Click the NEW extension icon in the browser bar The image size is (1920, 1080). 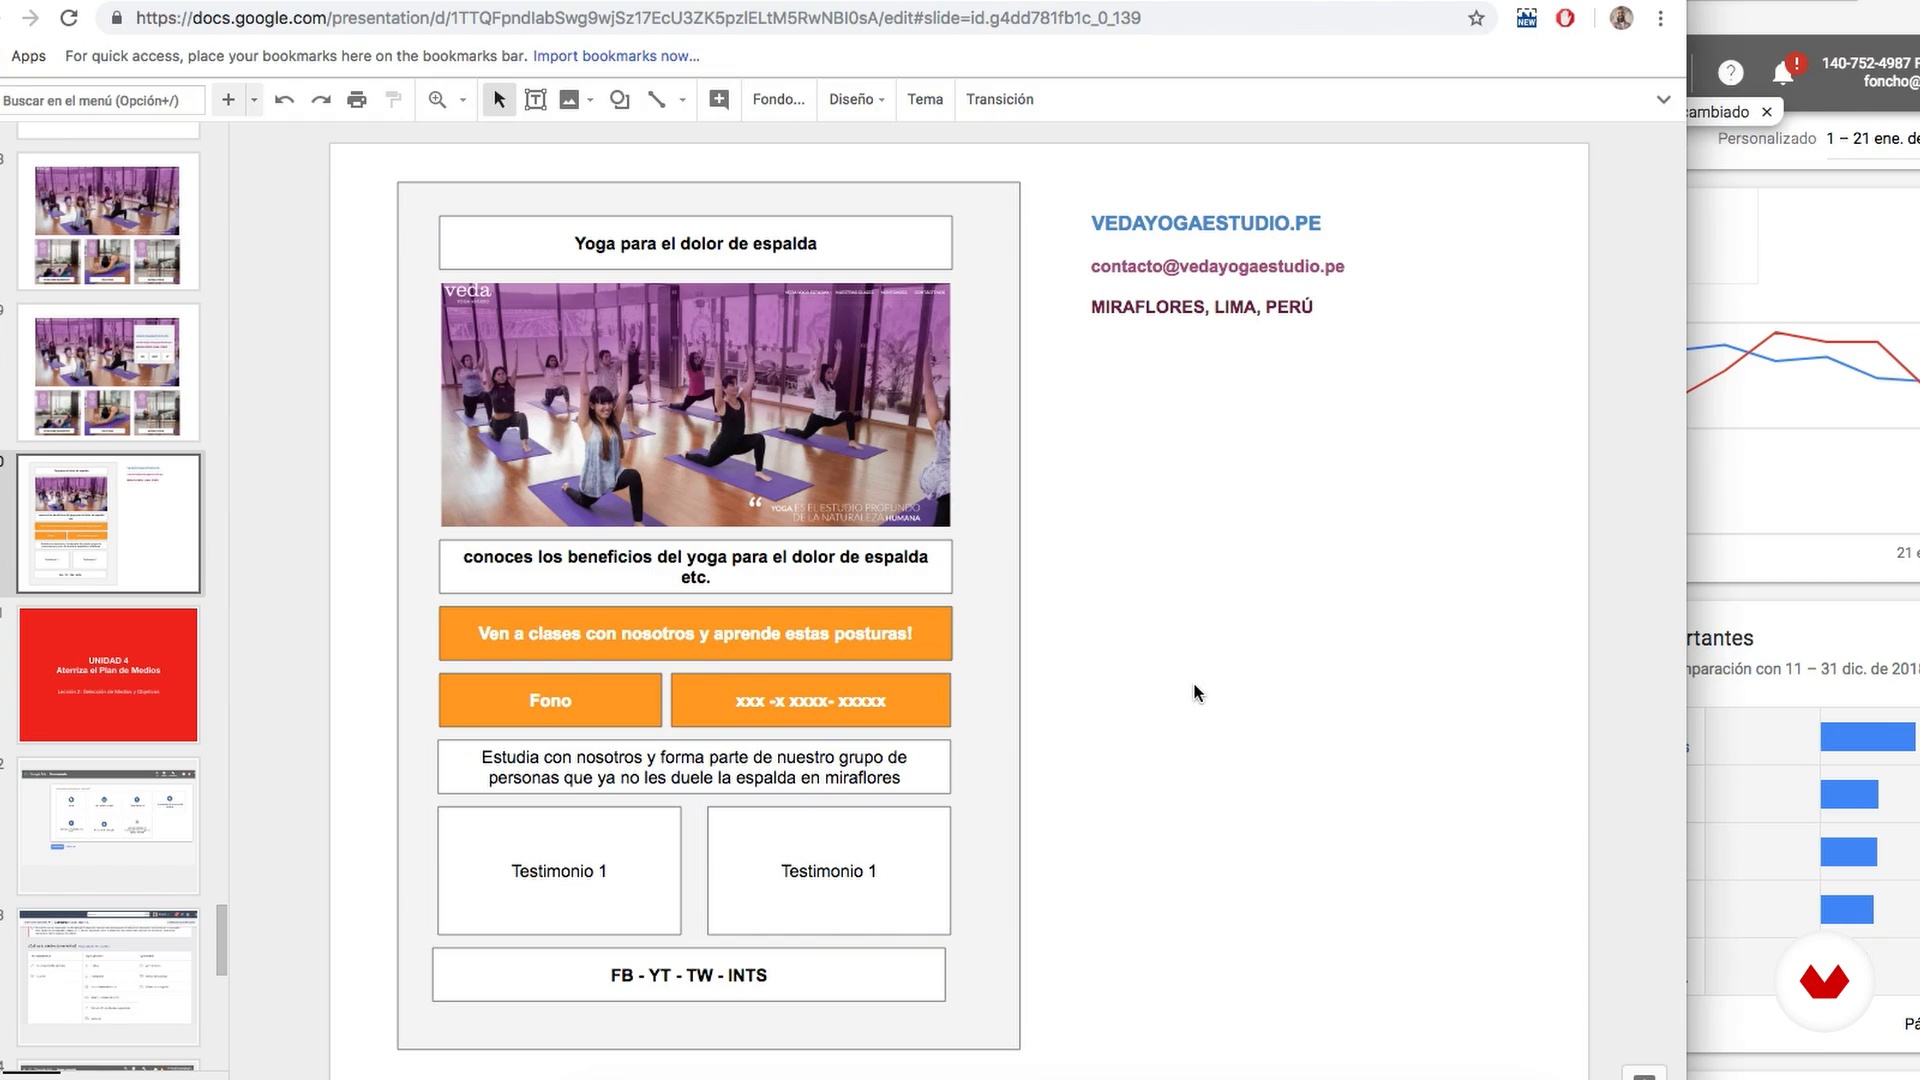coord(1526,18)
